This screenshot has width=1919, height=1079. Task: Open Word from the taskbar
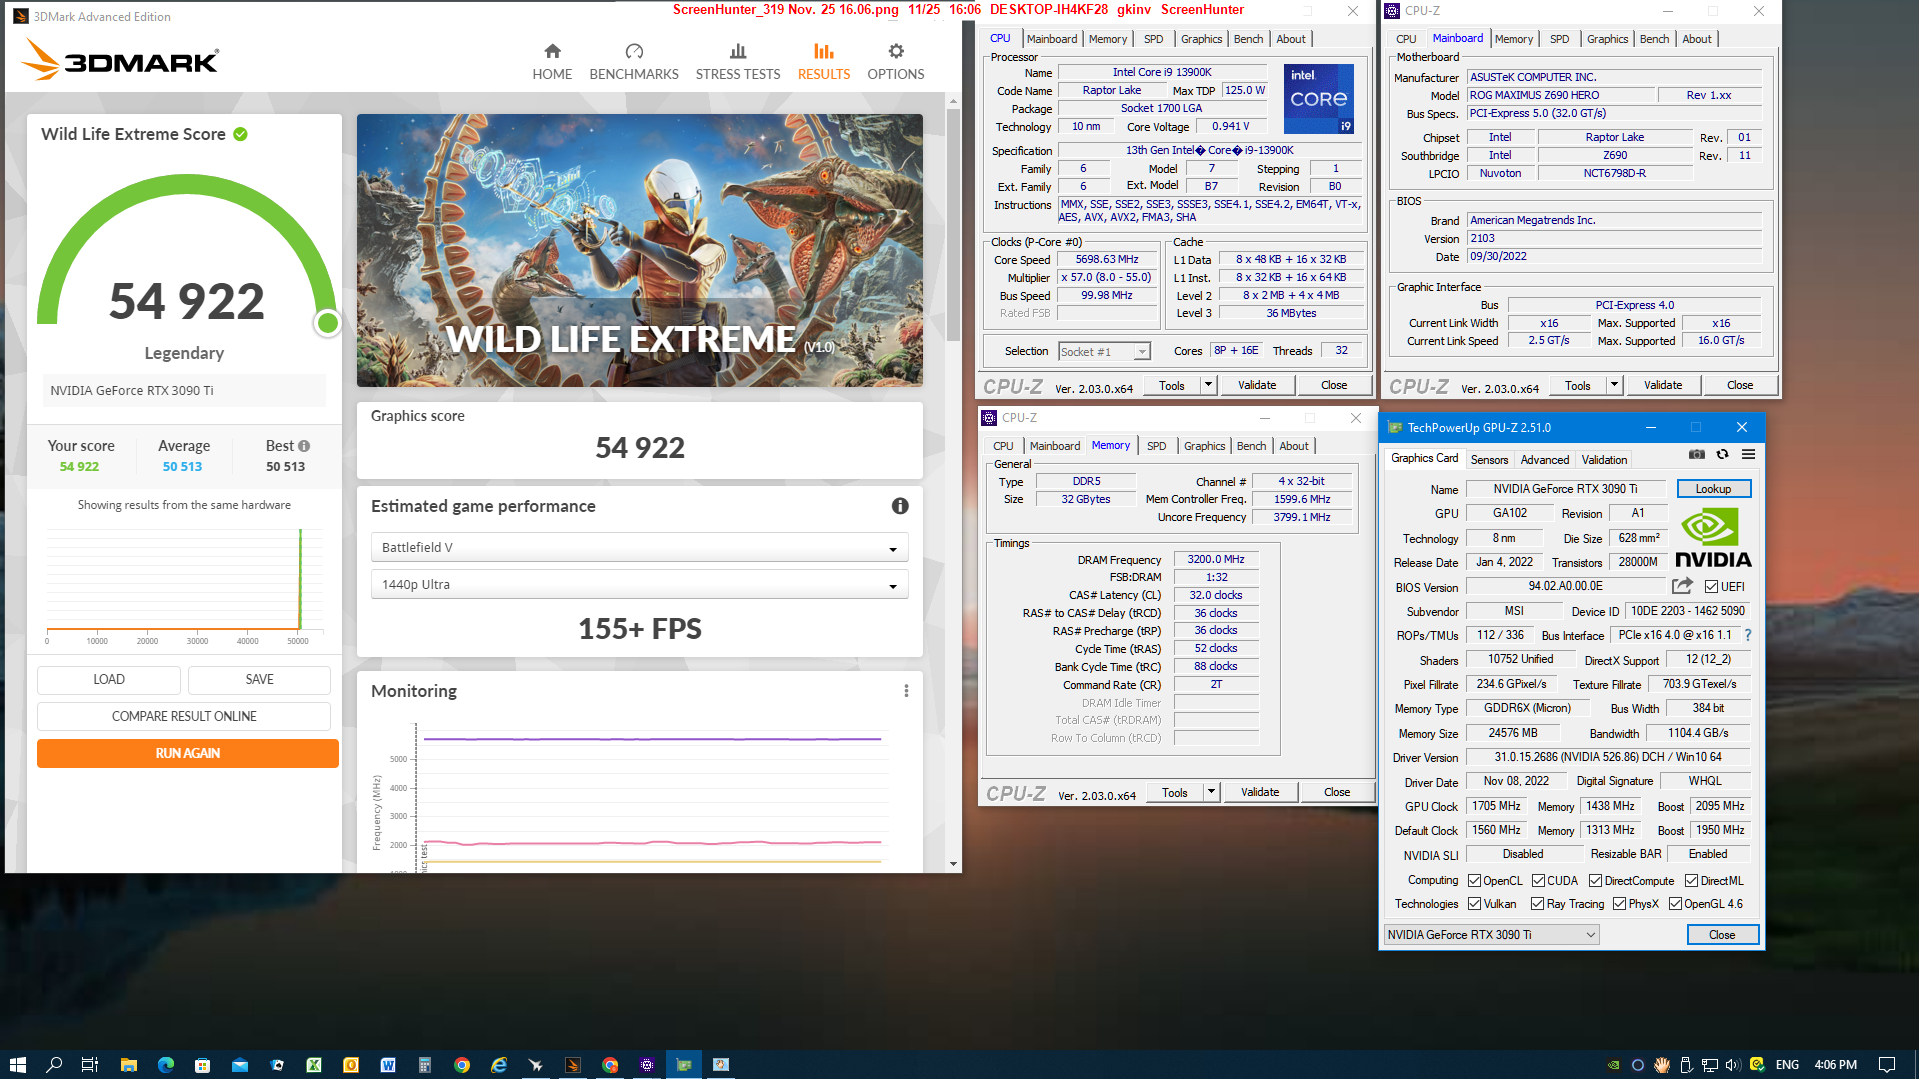[388, 1065]
